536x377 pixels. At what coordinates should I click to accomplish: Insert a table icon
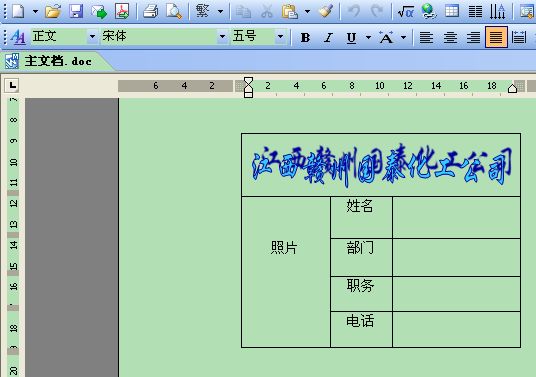coord(452,11)
